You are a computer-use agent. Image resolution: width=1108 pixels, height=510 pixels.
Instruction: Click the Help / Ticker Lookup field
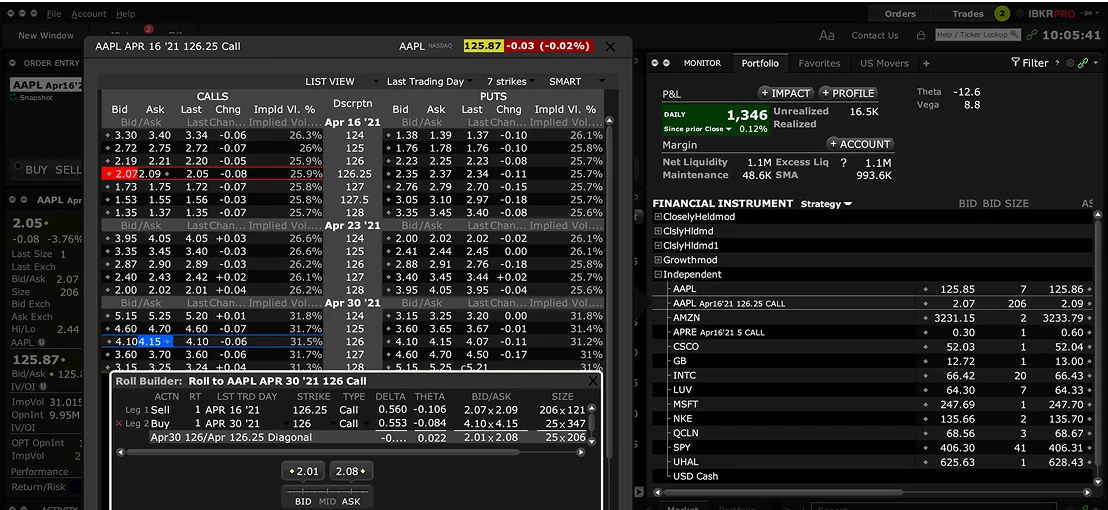(978, 35)
